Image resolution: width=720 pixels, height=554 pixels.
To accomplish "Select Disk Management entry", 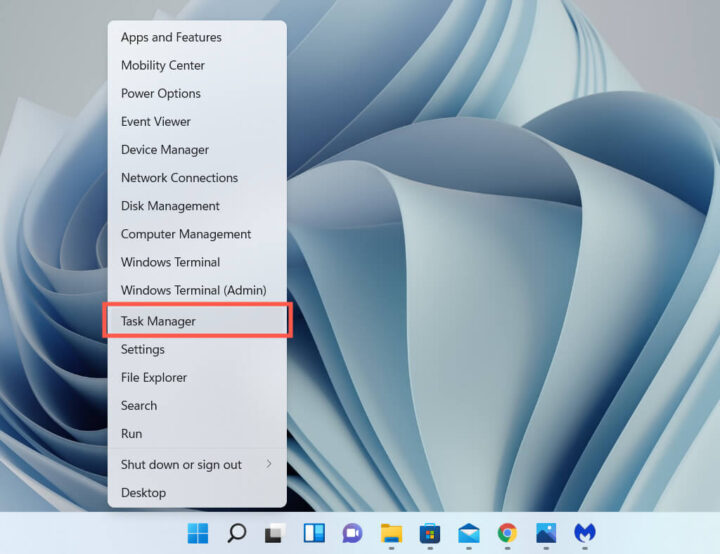I will tap(197, 206).
